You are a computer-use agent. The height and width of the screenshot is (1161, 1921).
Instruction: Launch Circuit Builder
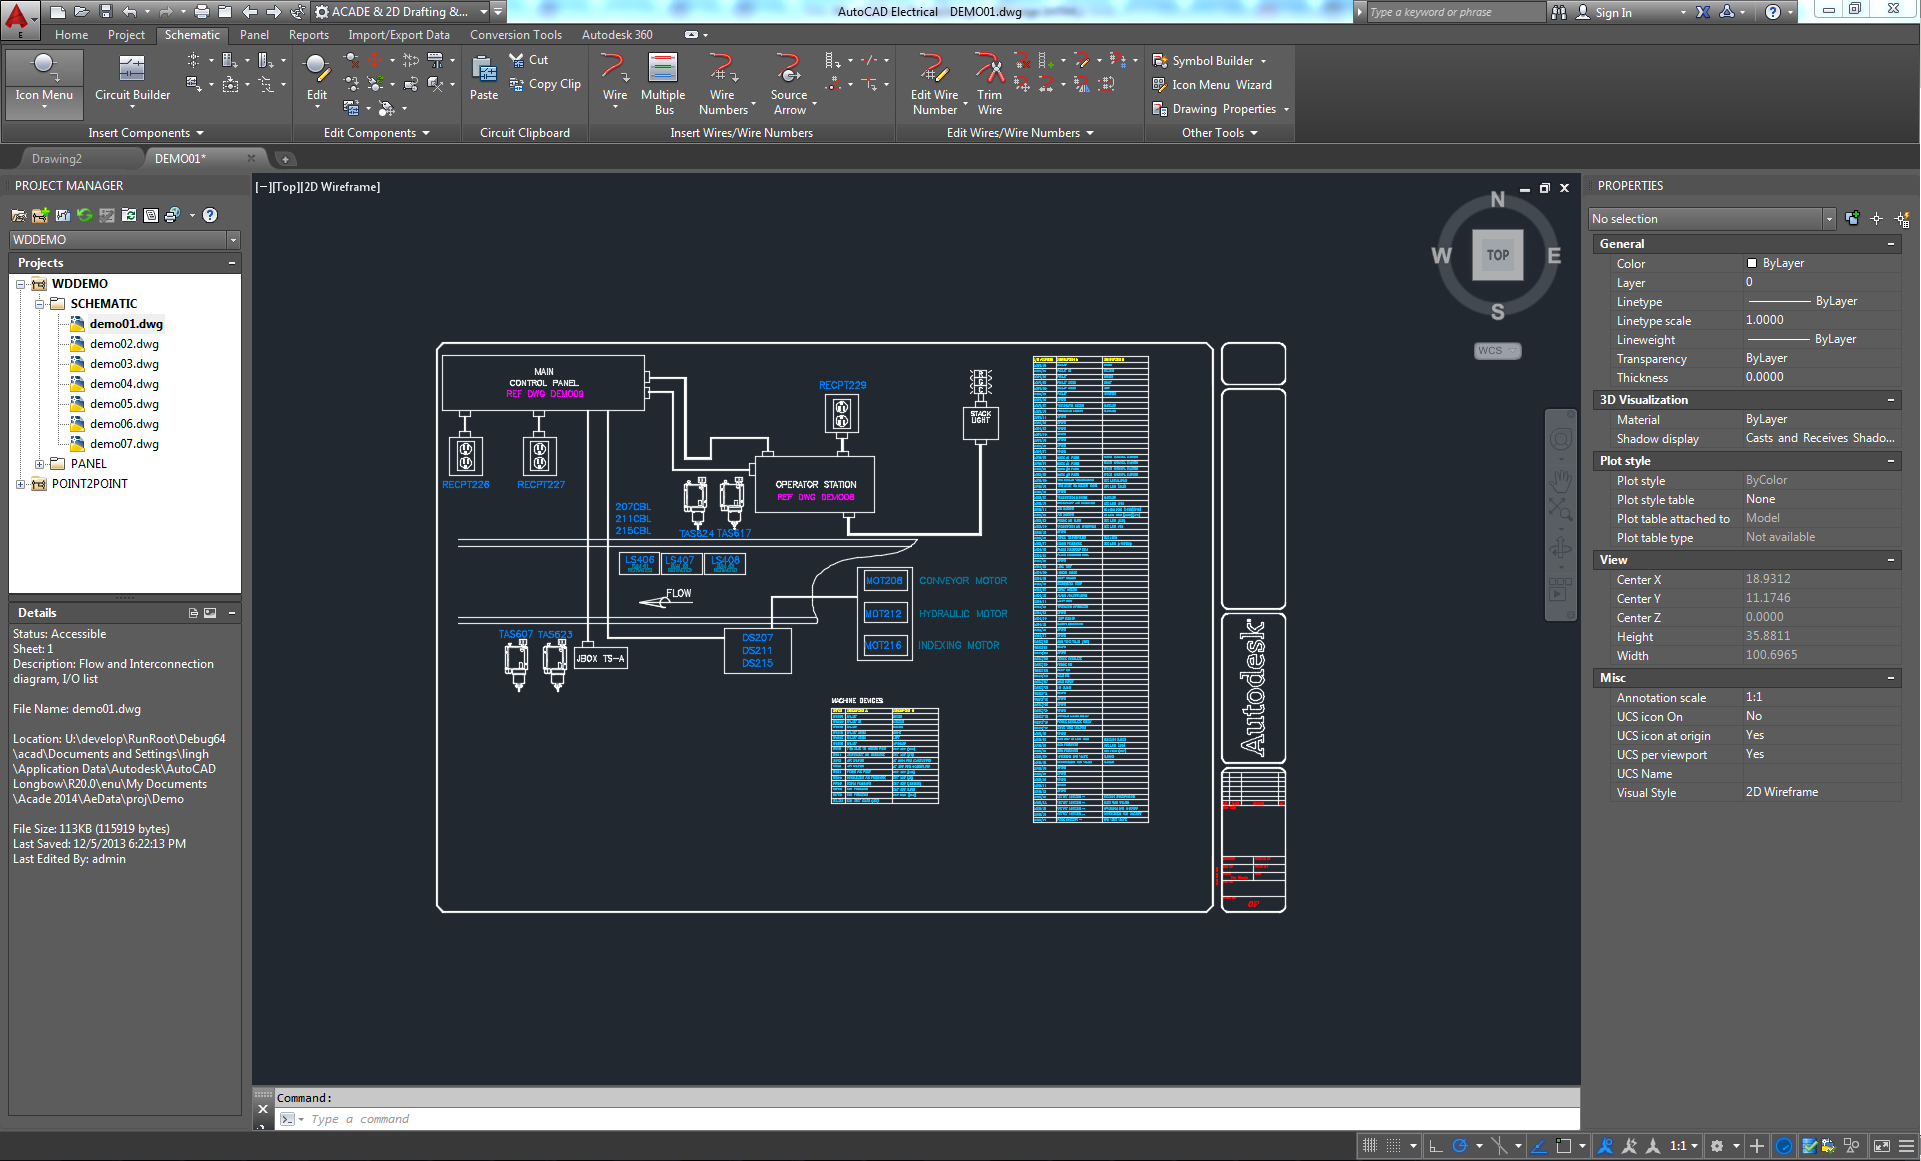132,80
